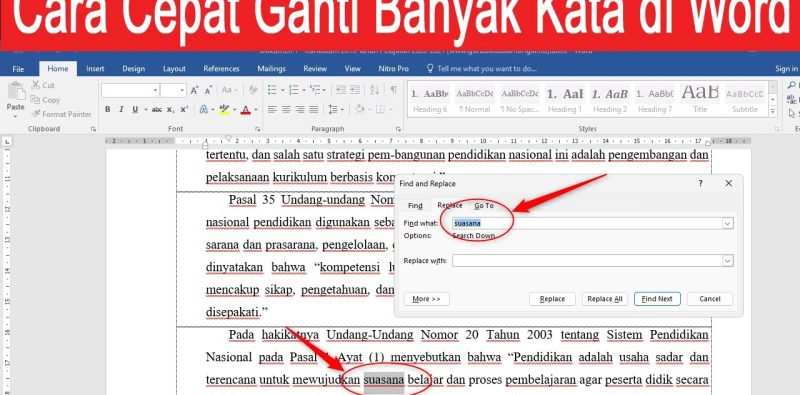Shrink font size with the smaller A icon
Screen dimensions: 800x395
point(208,90)
